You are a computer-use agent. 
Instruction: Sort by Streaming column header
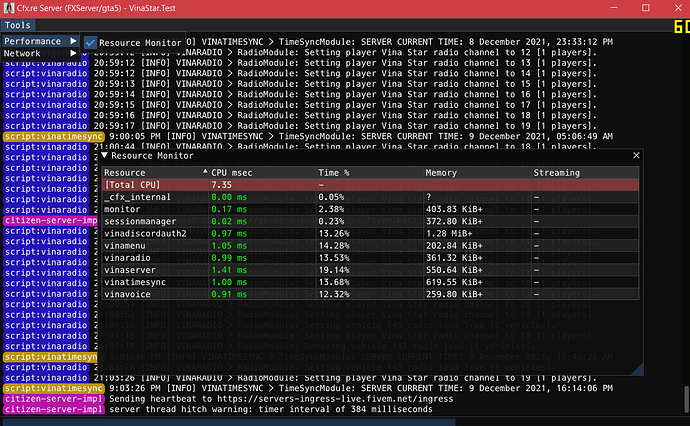[585, 173]
